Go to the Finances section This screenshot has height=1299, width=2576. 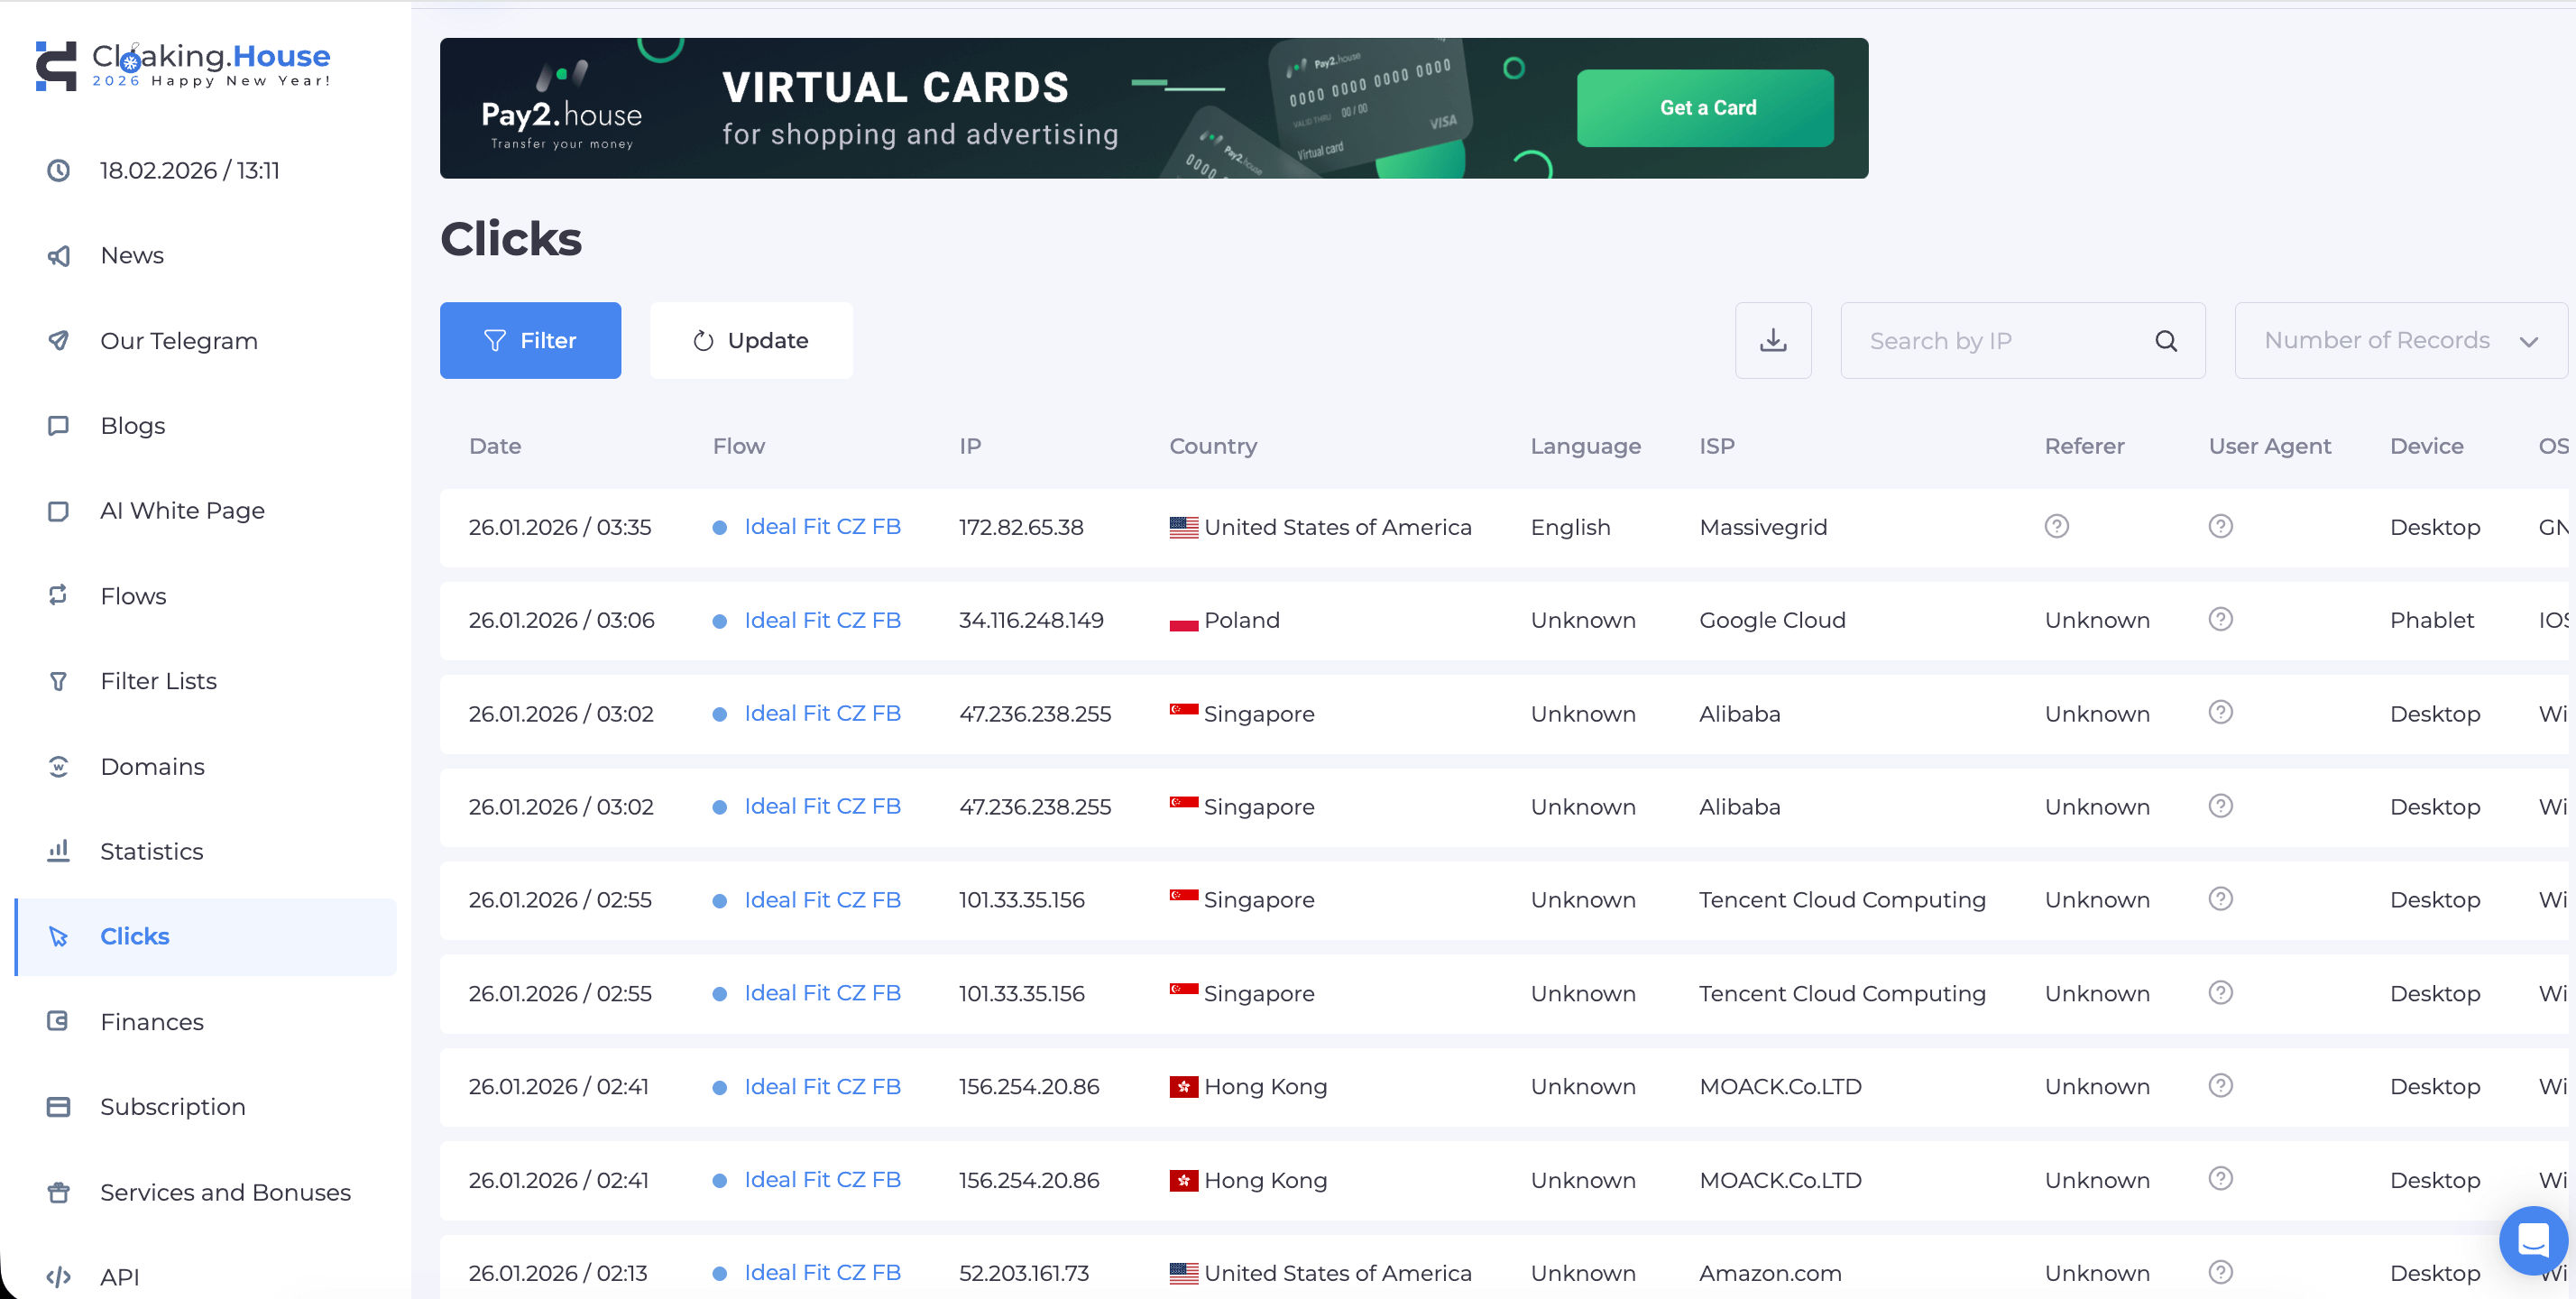[152, 1021]
